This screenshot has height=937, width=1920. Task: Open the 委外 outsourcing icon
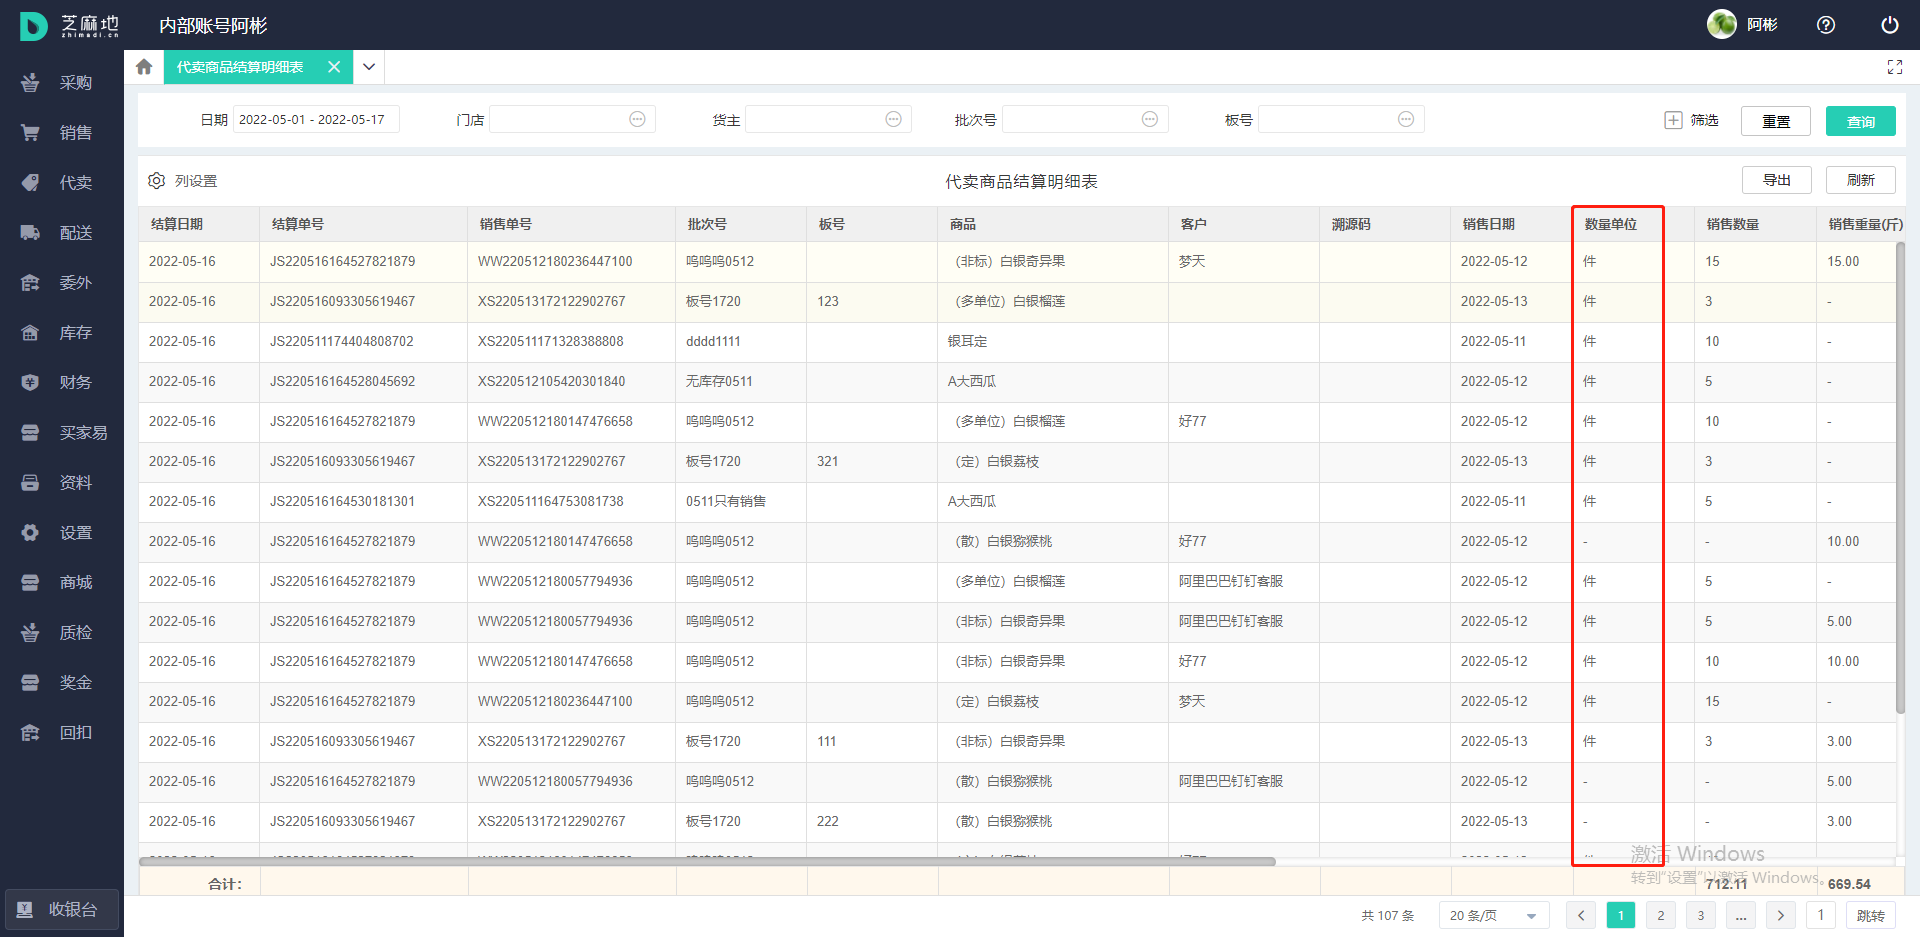[30, 282]
